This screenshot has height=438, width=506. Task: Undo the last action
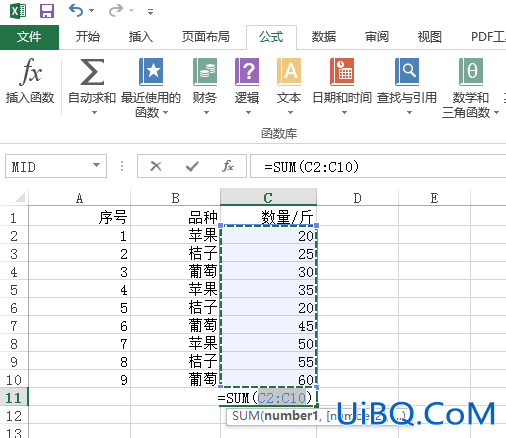point(76,11)
